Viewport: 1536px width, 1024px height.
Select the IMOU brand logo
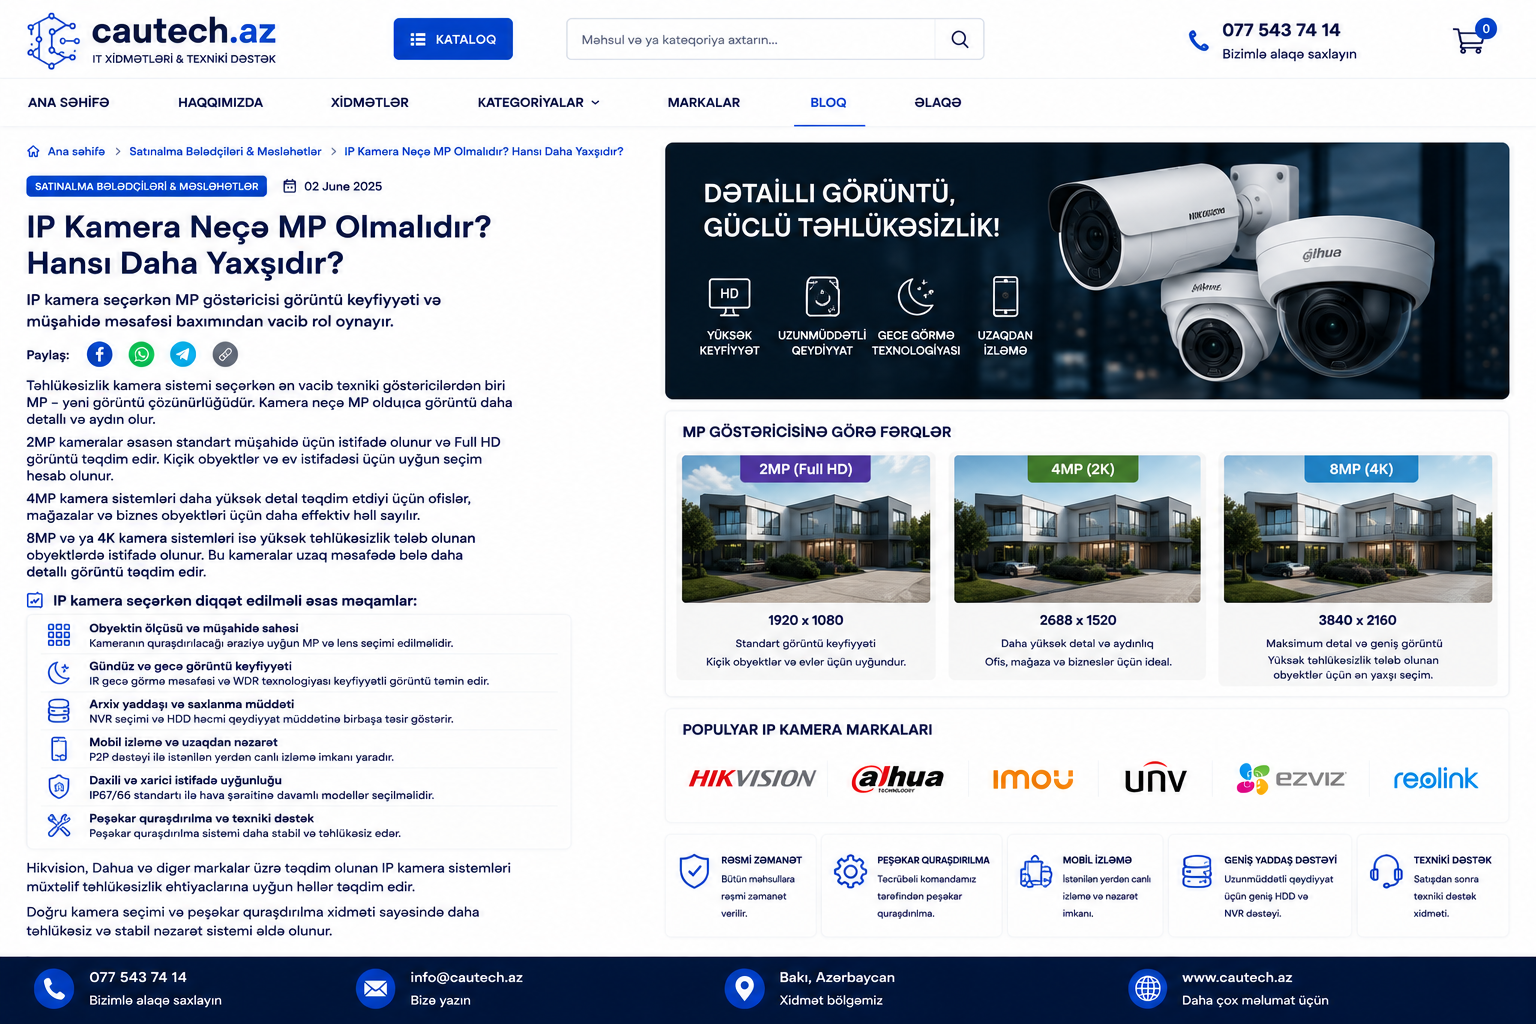[x=1033, y=779]
